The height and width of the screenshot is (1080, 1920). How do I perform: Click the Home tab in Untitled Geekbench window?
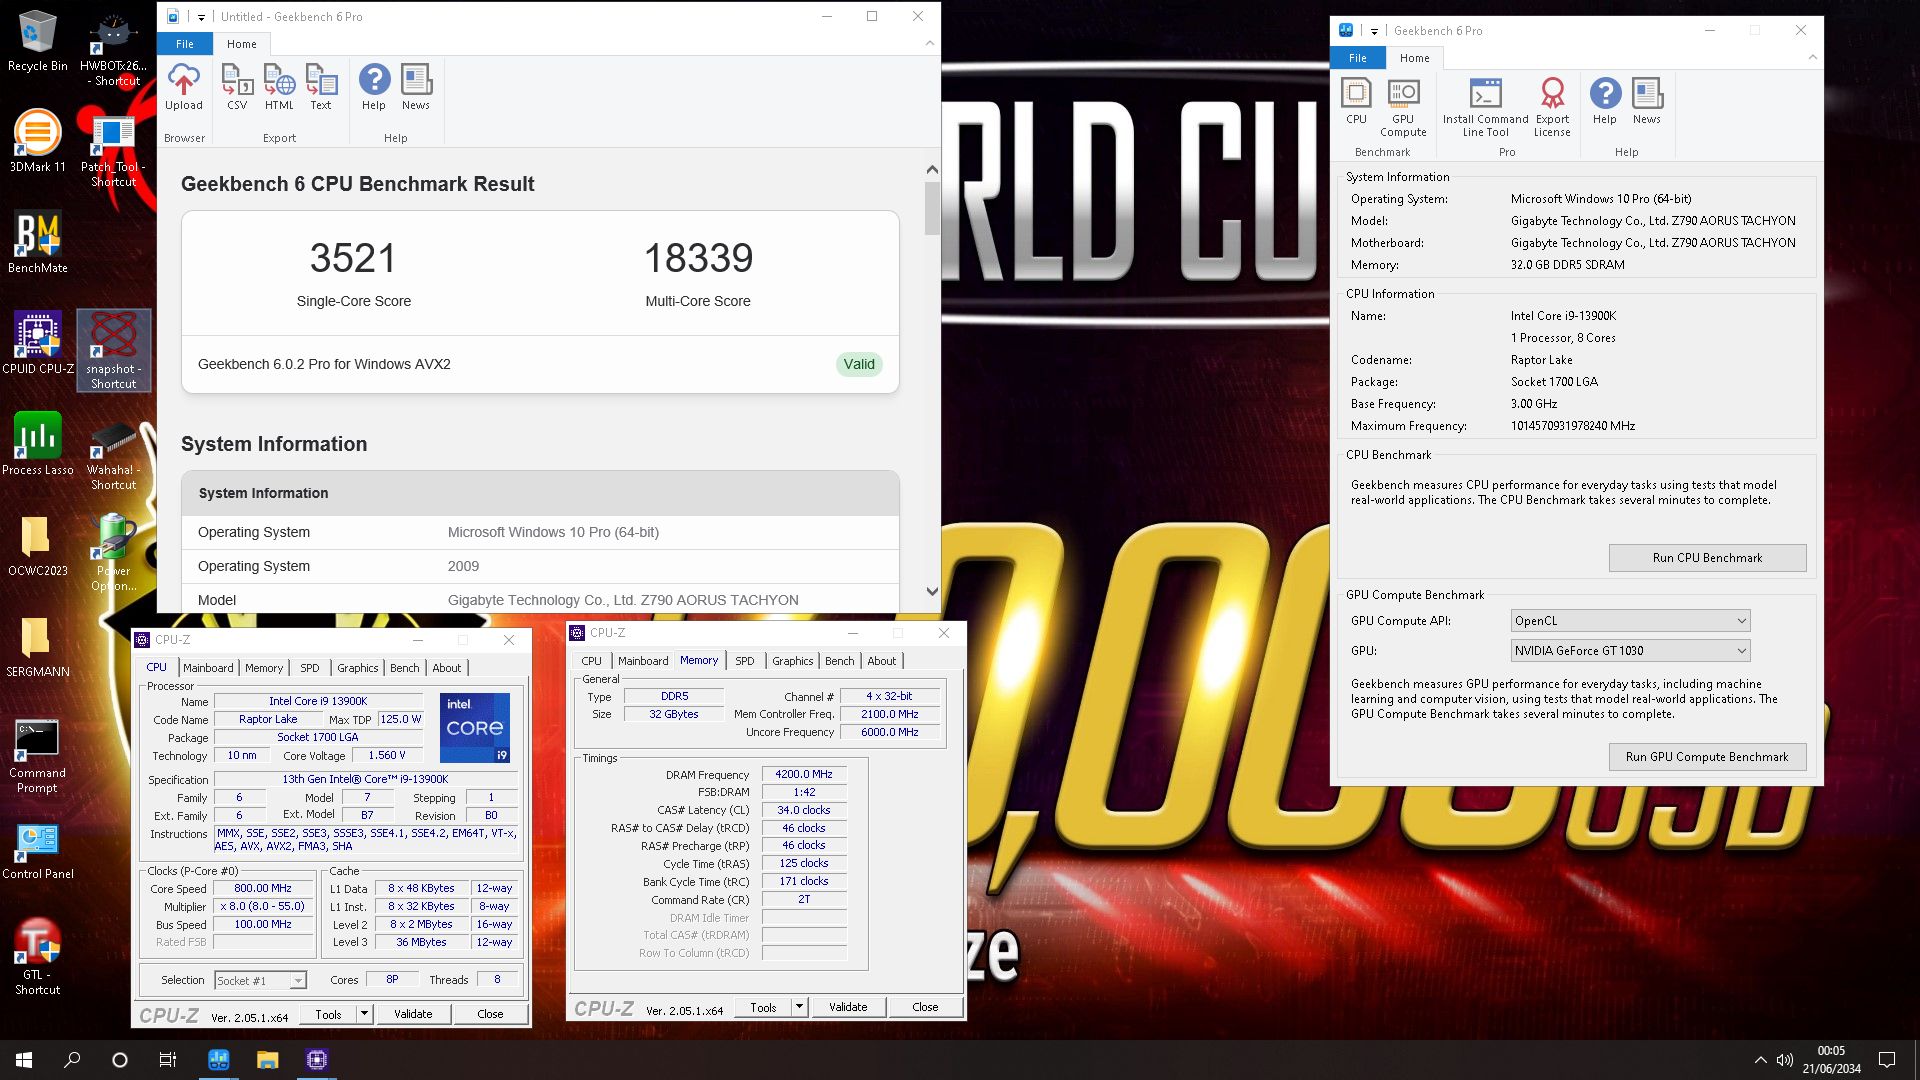(241, 44)
